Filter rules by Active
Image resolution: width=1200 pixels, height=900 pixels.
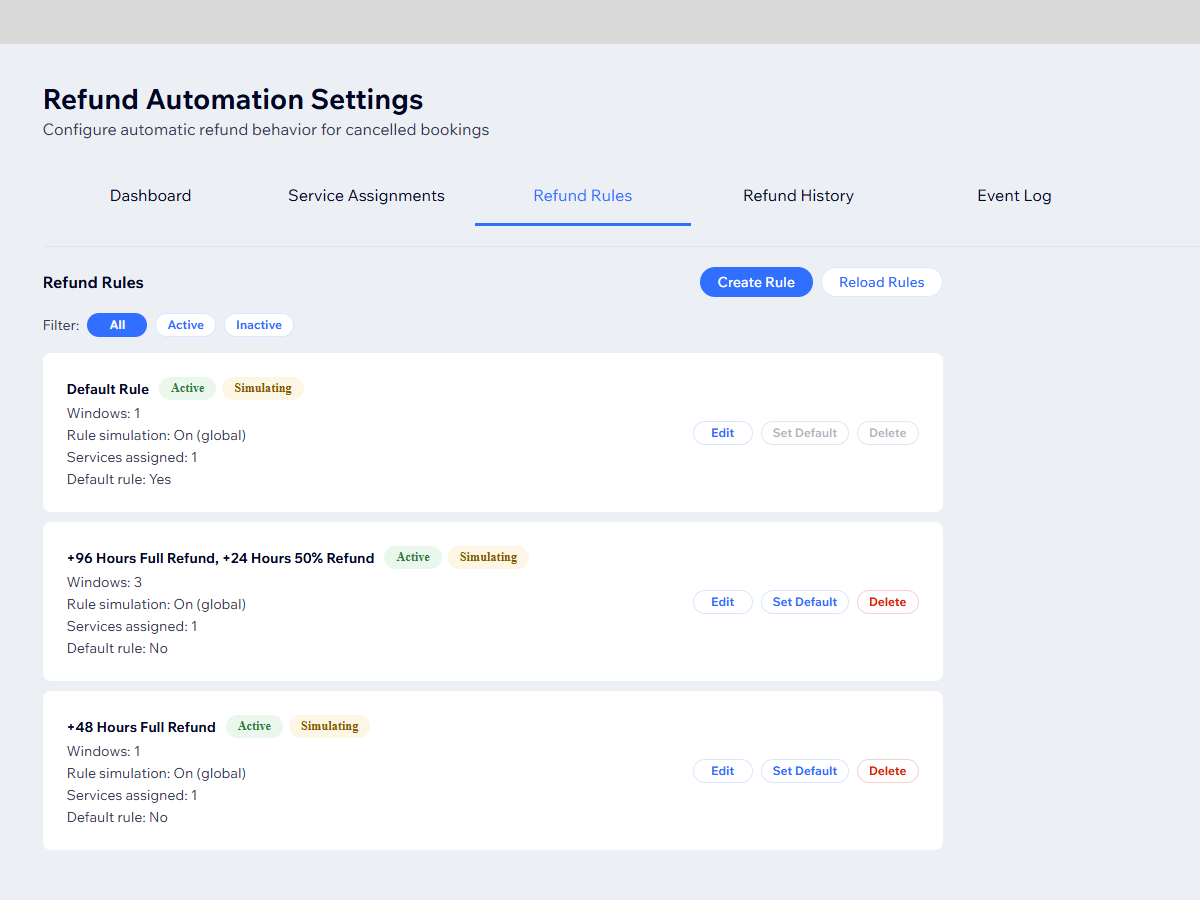(x=186, y=325)
